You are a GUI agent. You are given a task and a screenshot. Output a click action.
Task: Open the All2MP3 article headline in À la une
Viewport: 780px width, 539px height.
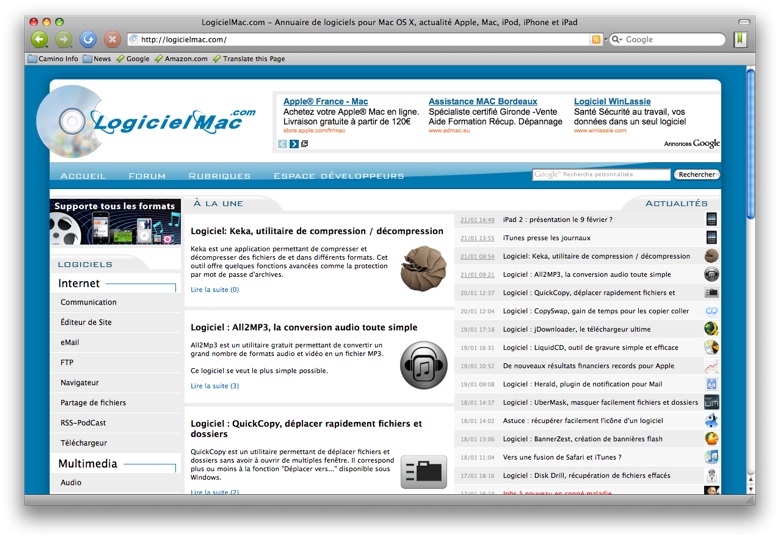[304, 327]
